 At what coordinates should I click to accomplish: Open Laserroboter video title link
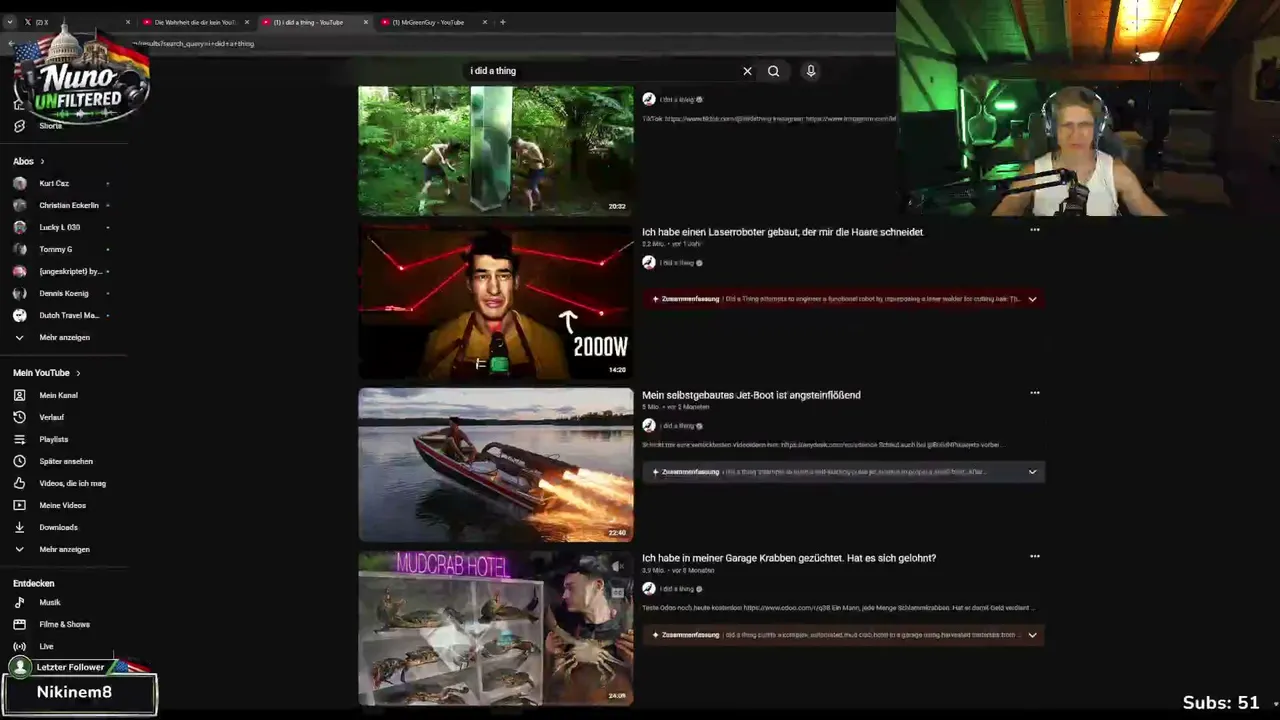(782, 232)
